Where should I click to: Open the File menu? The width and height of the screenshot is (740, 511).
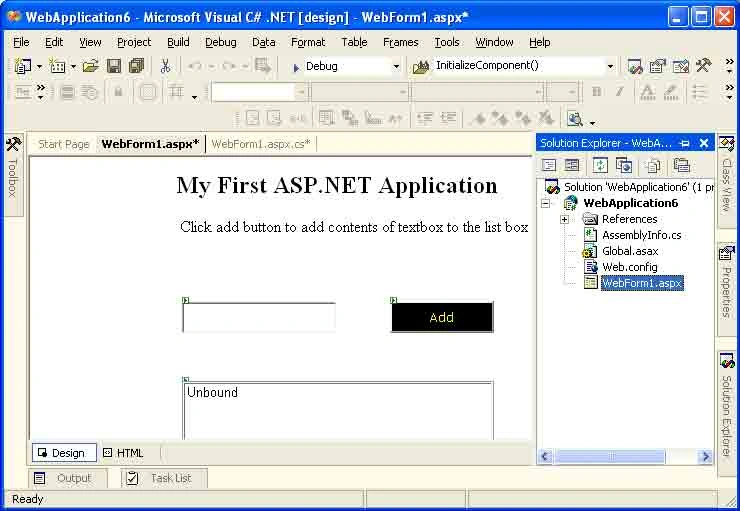click(21, 42)
